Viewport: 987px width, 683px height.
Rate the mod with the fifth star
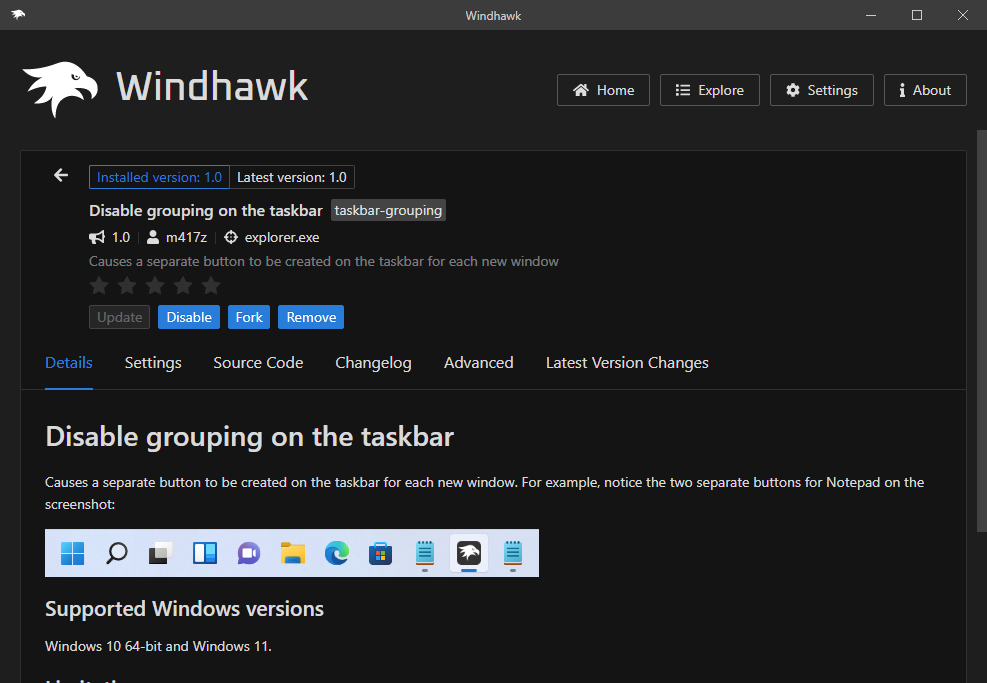pyautogui.click(x=211, y=285)
